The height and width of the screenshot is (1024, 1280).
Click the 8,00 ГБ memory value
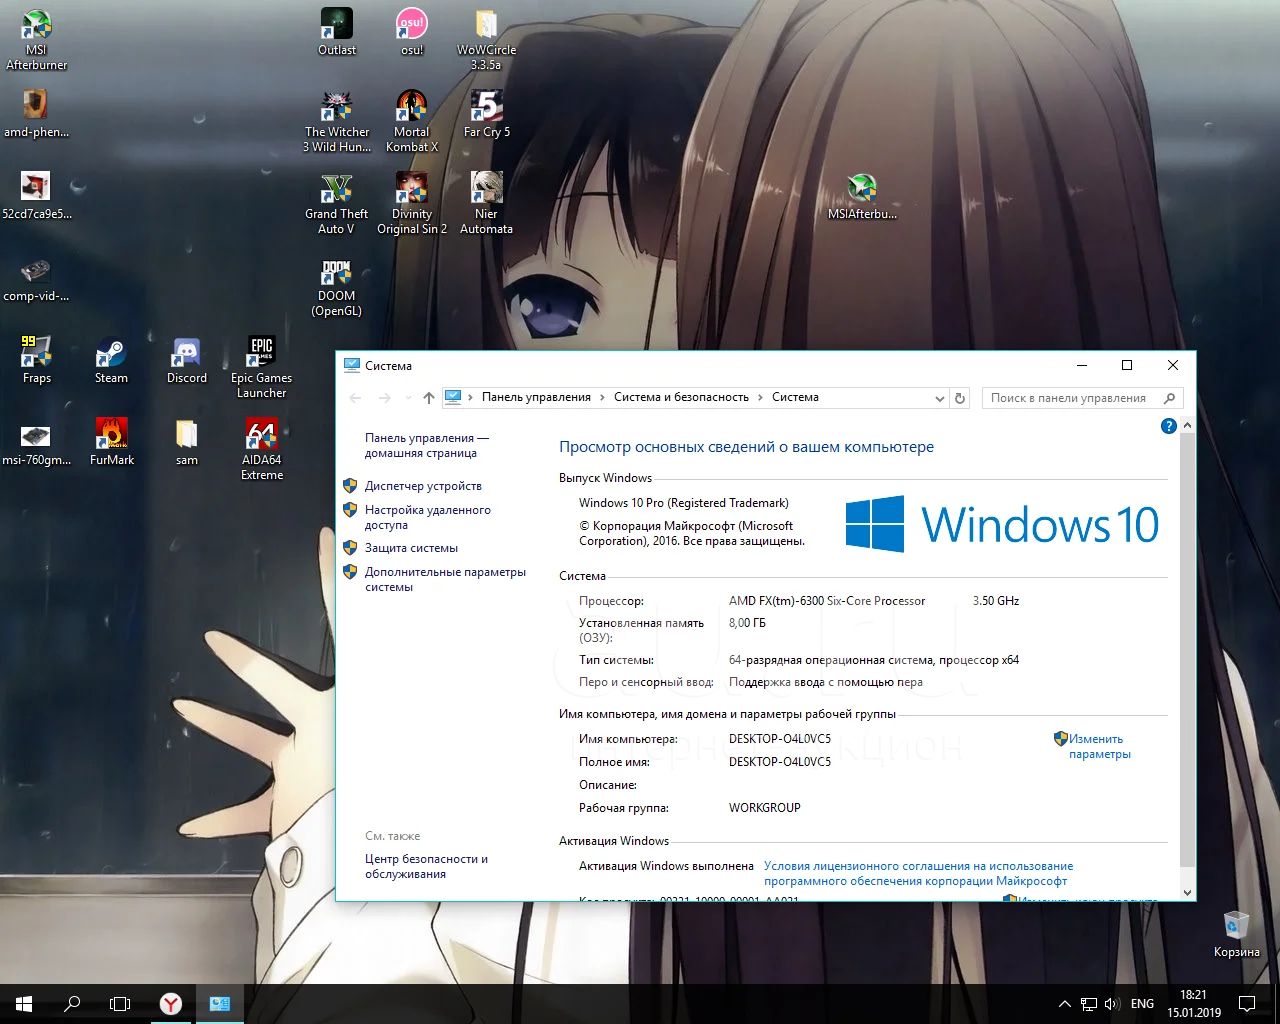[x=747, y=622]
